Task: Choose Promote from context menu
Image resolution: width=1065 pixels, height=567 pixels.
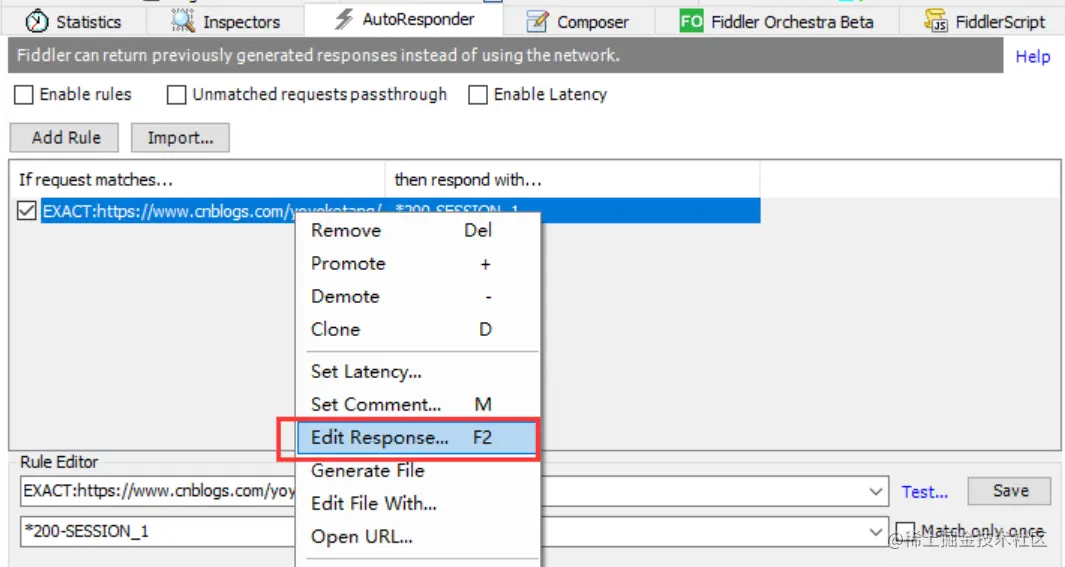Action: pyautogui.click(x=418, y=263)
